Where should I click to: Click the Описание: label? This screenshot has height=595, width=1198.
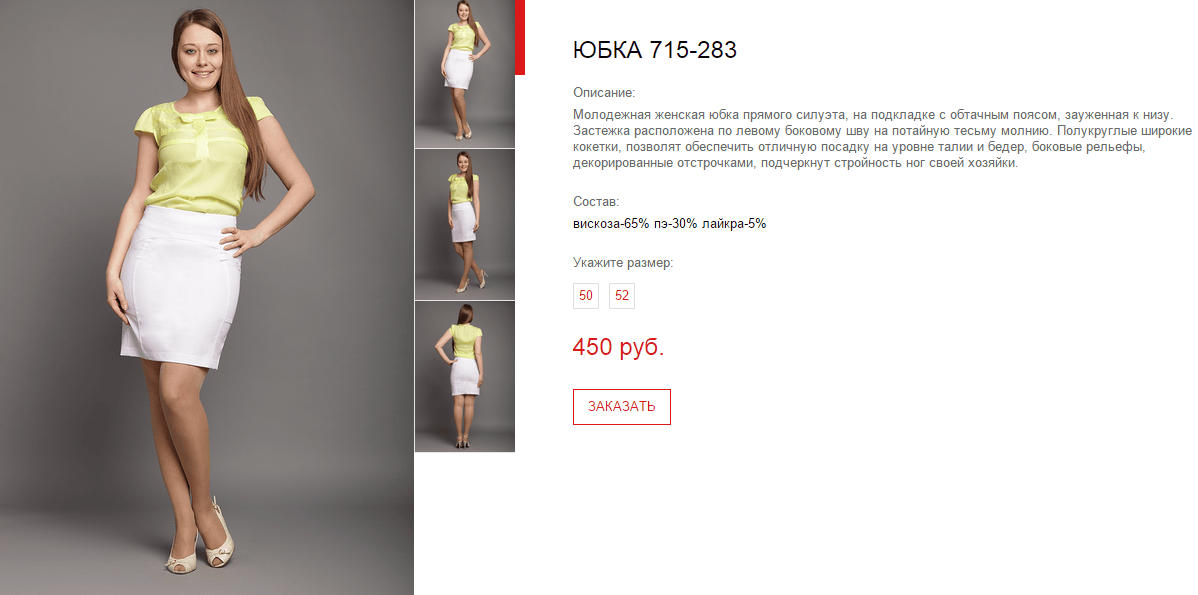click(x=604, y=93)
